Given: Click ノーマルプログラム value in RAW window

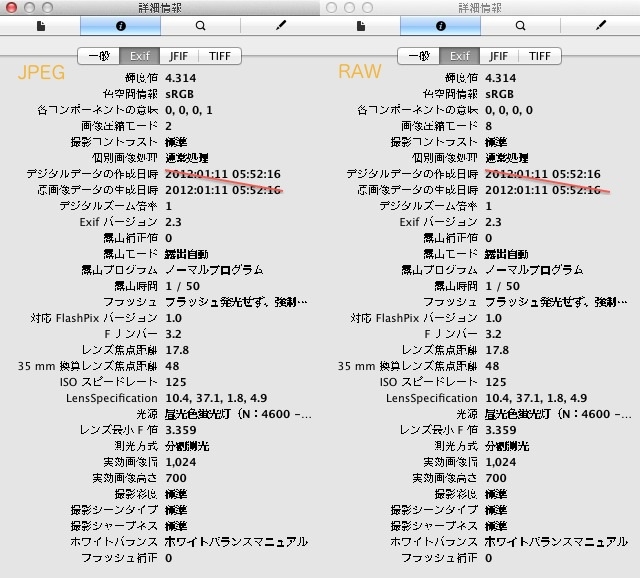Looking at the screenshot, I should (x=534, y=270).
